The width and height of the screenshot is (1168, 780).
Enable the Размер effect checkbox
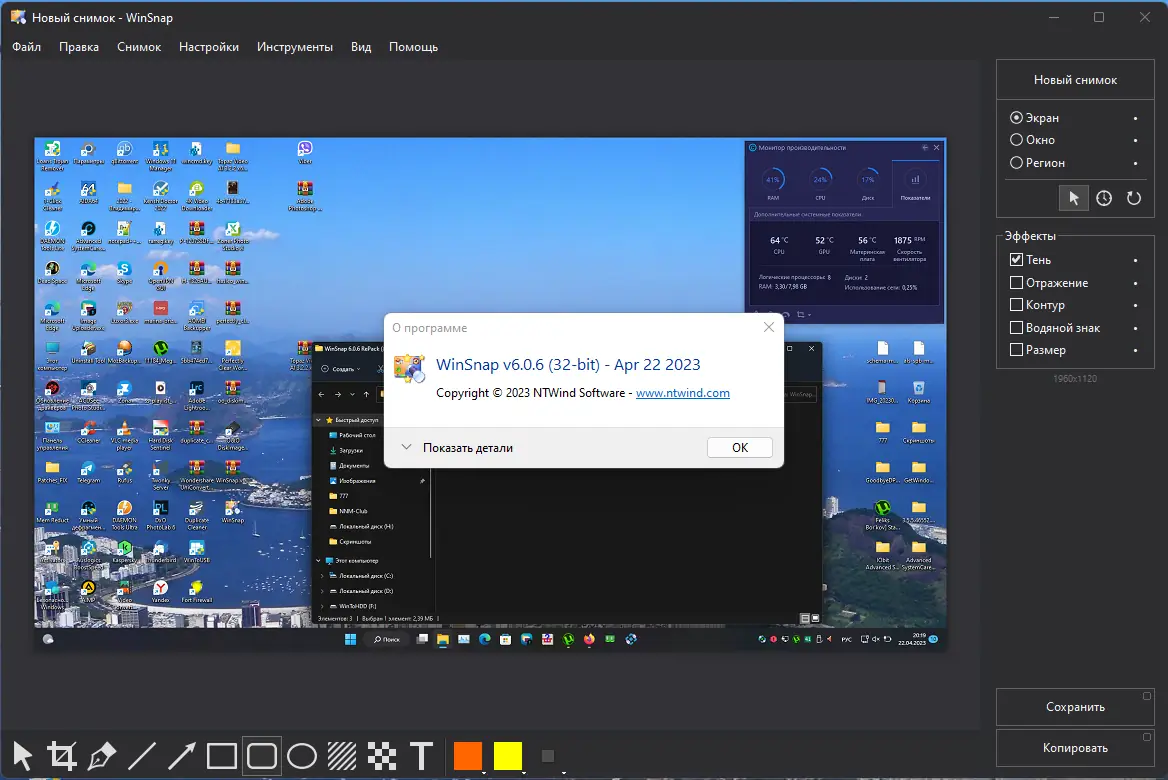(x=1016, y=350)
